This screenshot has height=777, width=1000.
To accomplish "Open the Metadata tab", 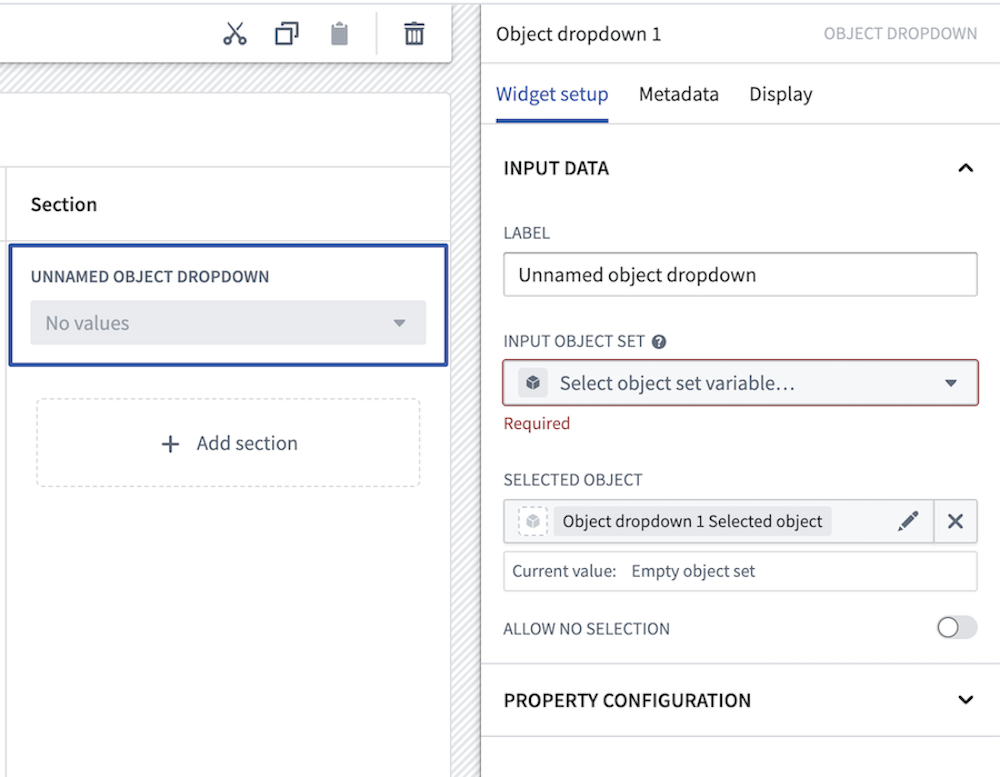I will [679, 94].
